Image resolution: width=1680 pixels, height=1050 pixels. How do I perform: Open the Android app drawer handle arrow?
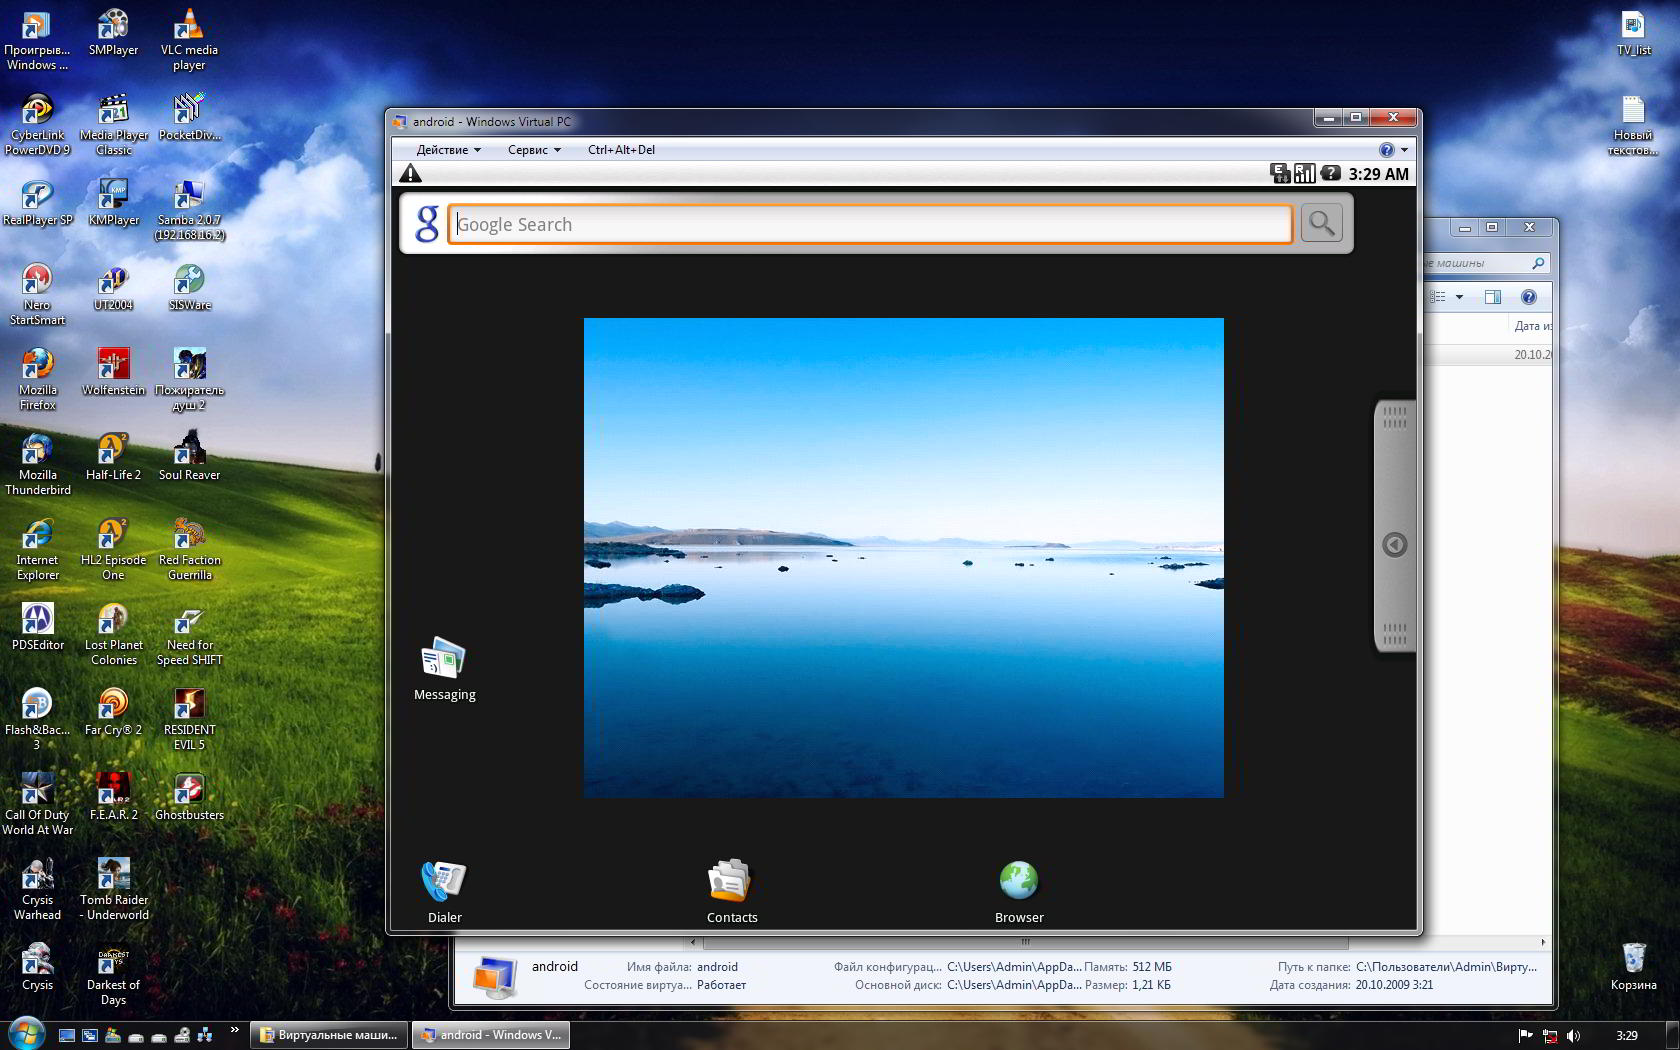[x=1394, y=545]
